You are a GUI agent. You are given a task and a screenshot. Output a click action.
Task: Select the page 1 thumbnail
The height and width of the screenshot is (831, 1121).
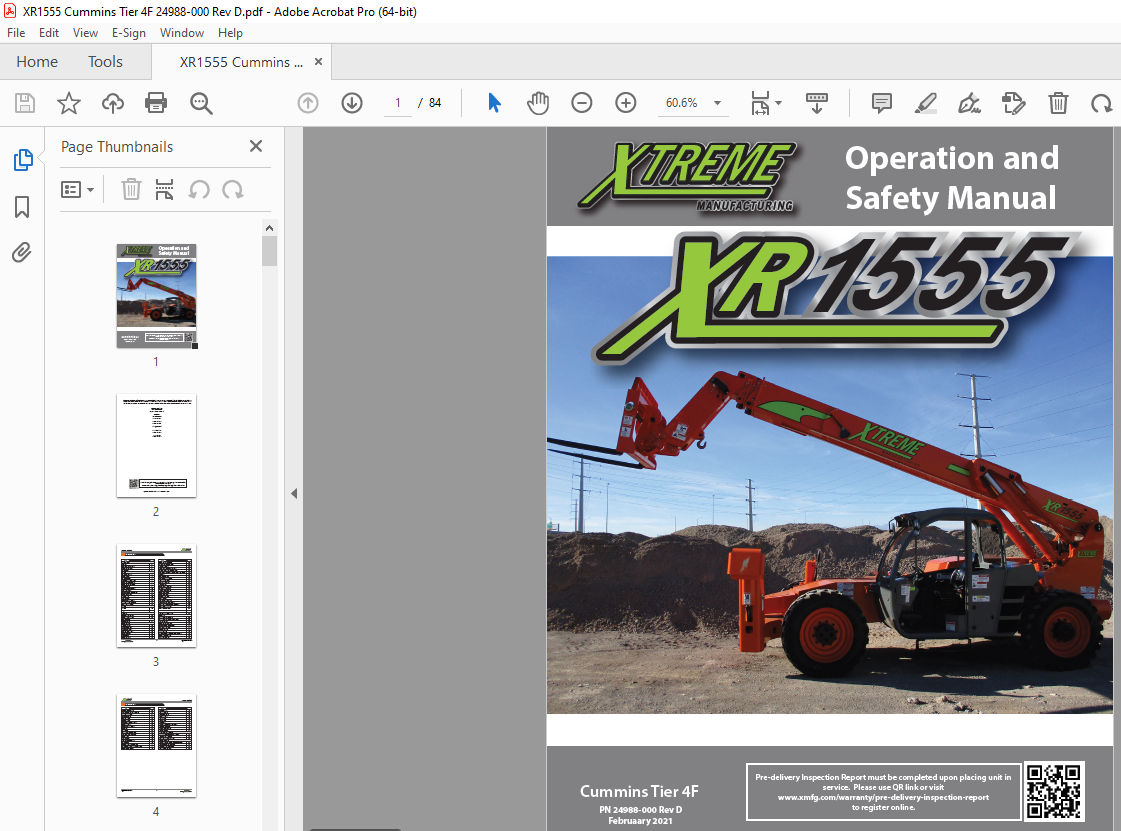coord(157,296)
